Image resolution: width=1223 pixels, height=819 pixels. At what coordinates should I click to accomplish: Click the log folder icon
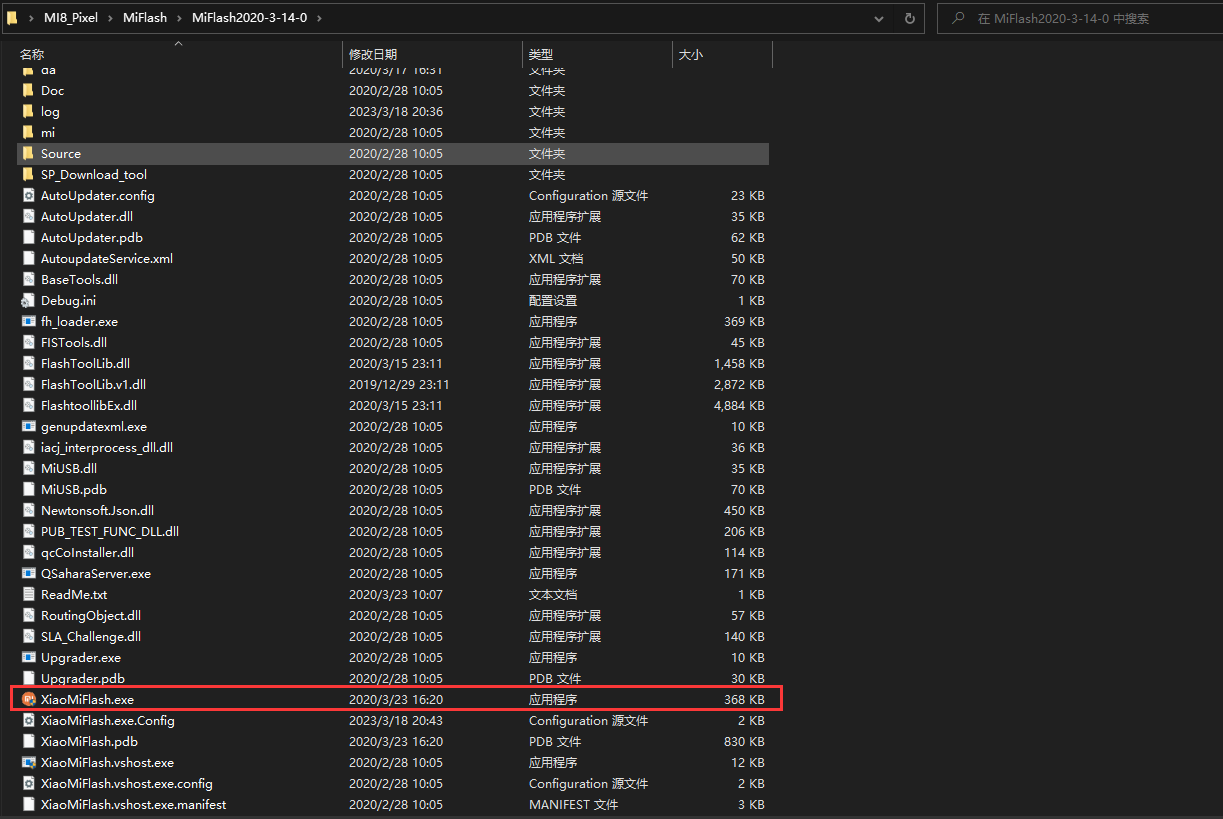coord(28,111)
